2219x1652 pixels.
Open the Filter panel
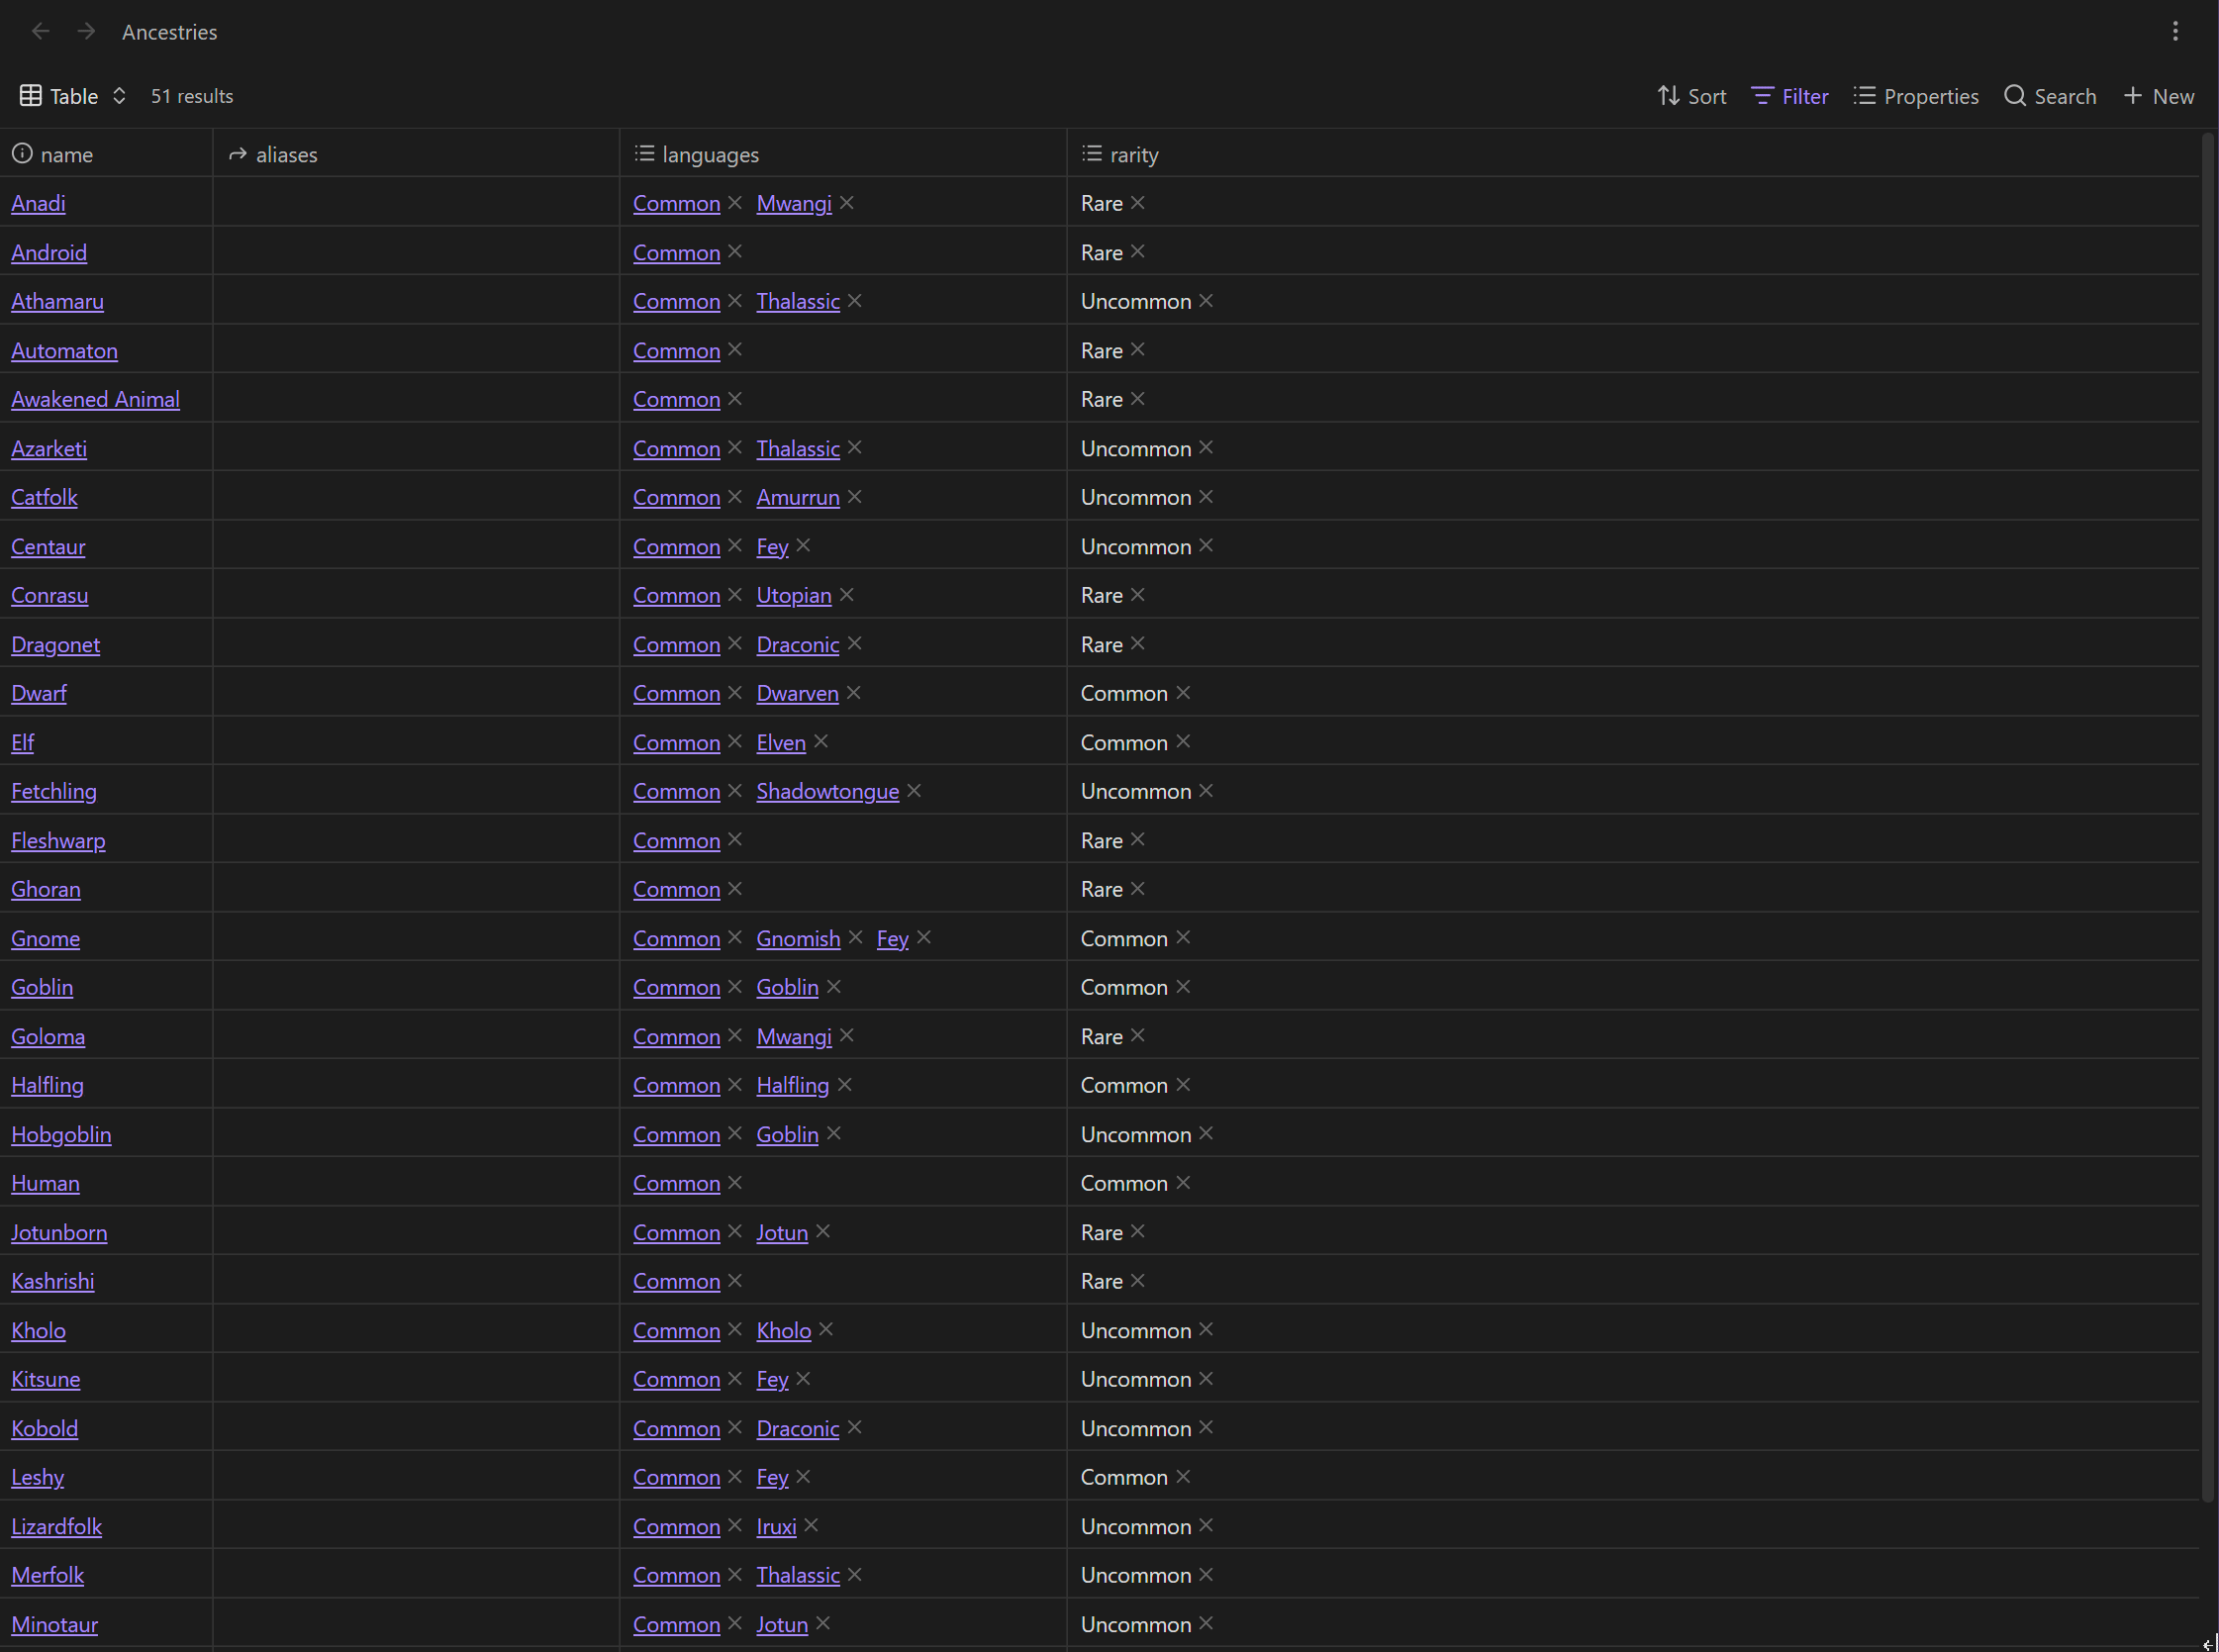[1790, 96]
